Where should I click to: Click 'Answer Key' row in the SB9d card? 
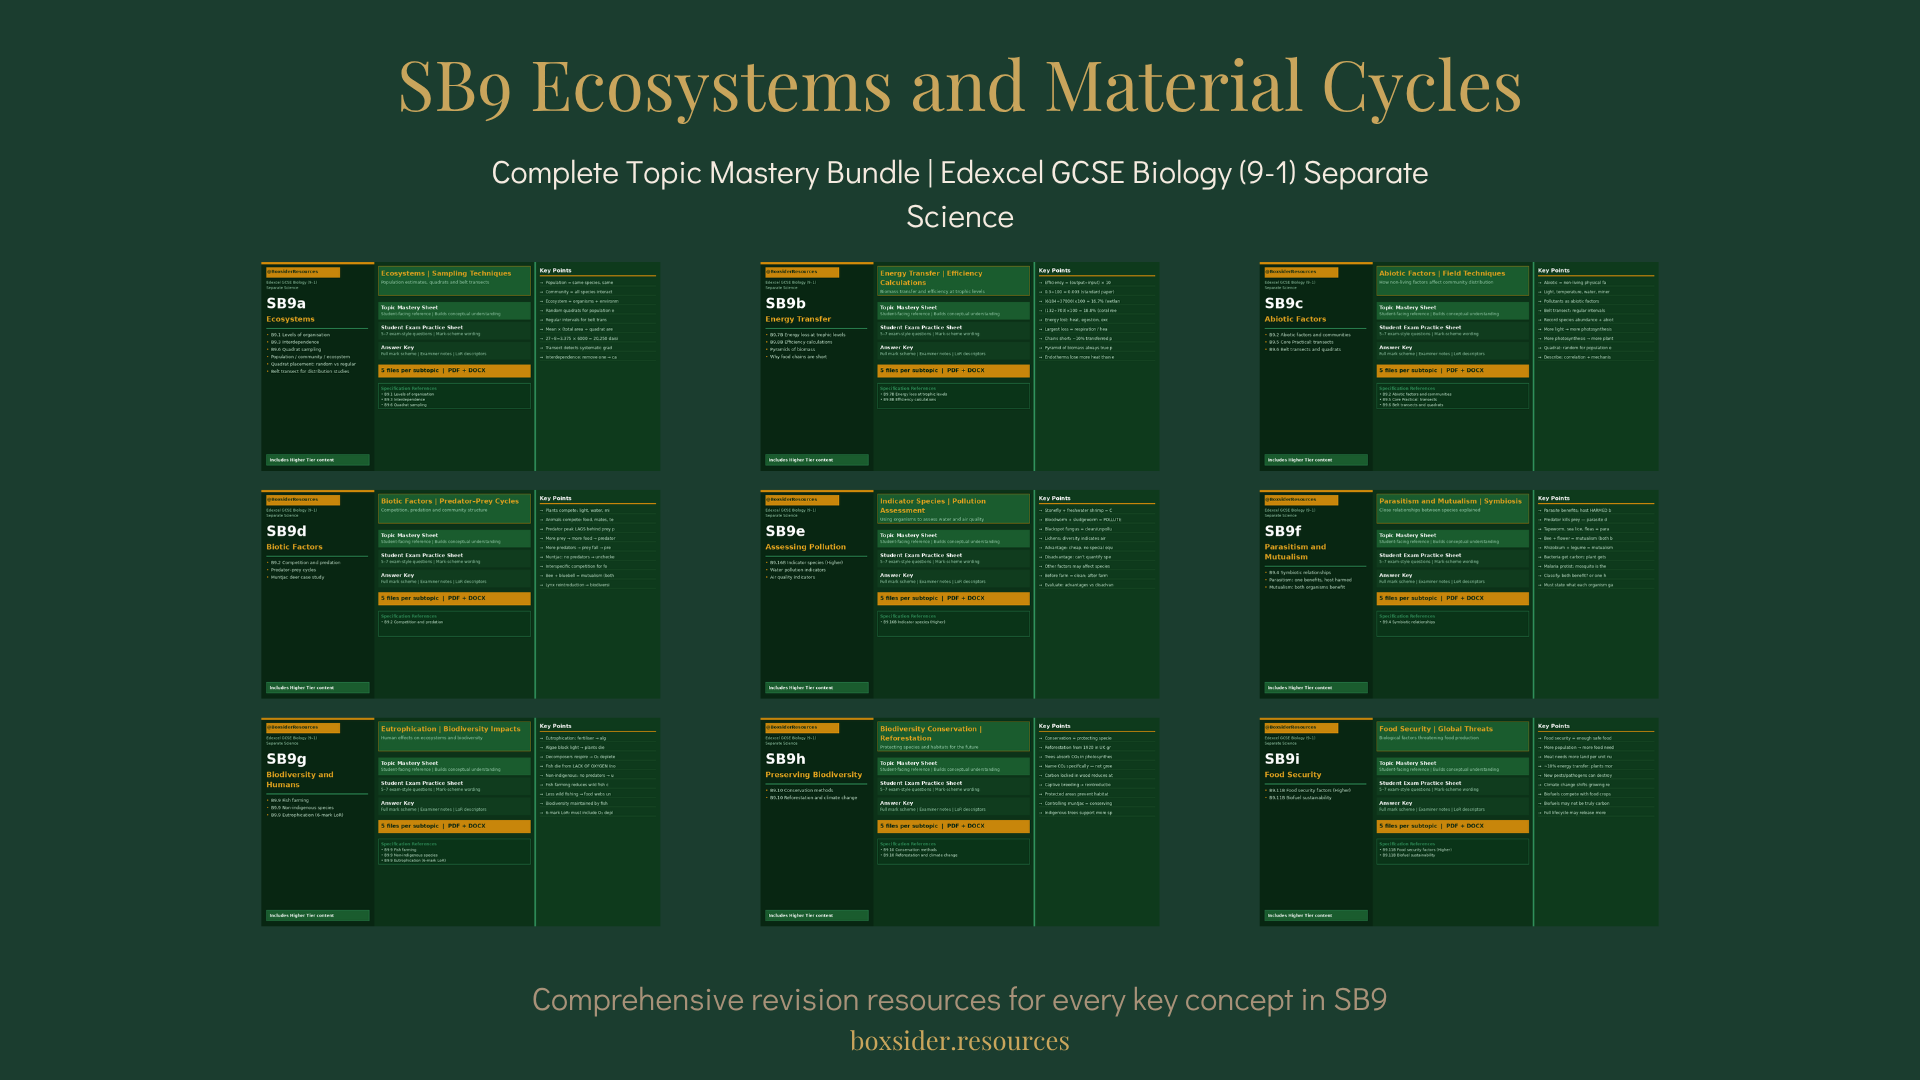454,578
